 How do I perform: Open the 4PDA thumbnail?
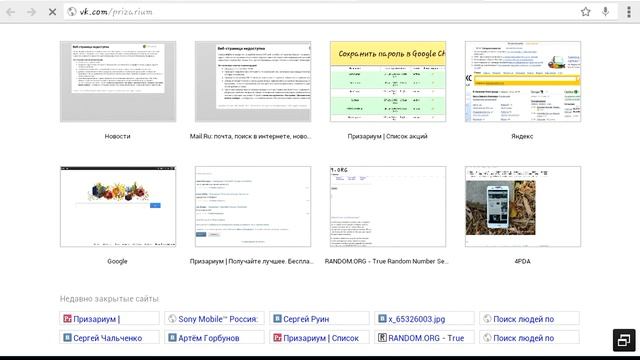[x=523, y=207]
